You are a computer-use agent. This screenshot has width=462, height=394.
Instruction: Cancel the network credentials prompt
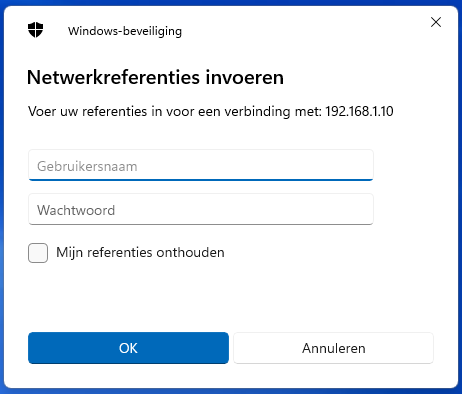(334, 348)
